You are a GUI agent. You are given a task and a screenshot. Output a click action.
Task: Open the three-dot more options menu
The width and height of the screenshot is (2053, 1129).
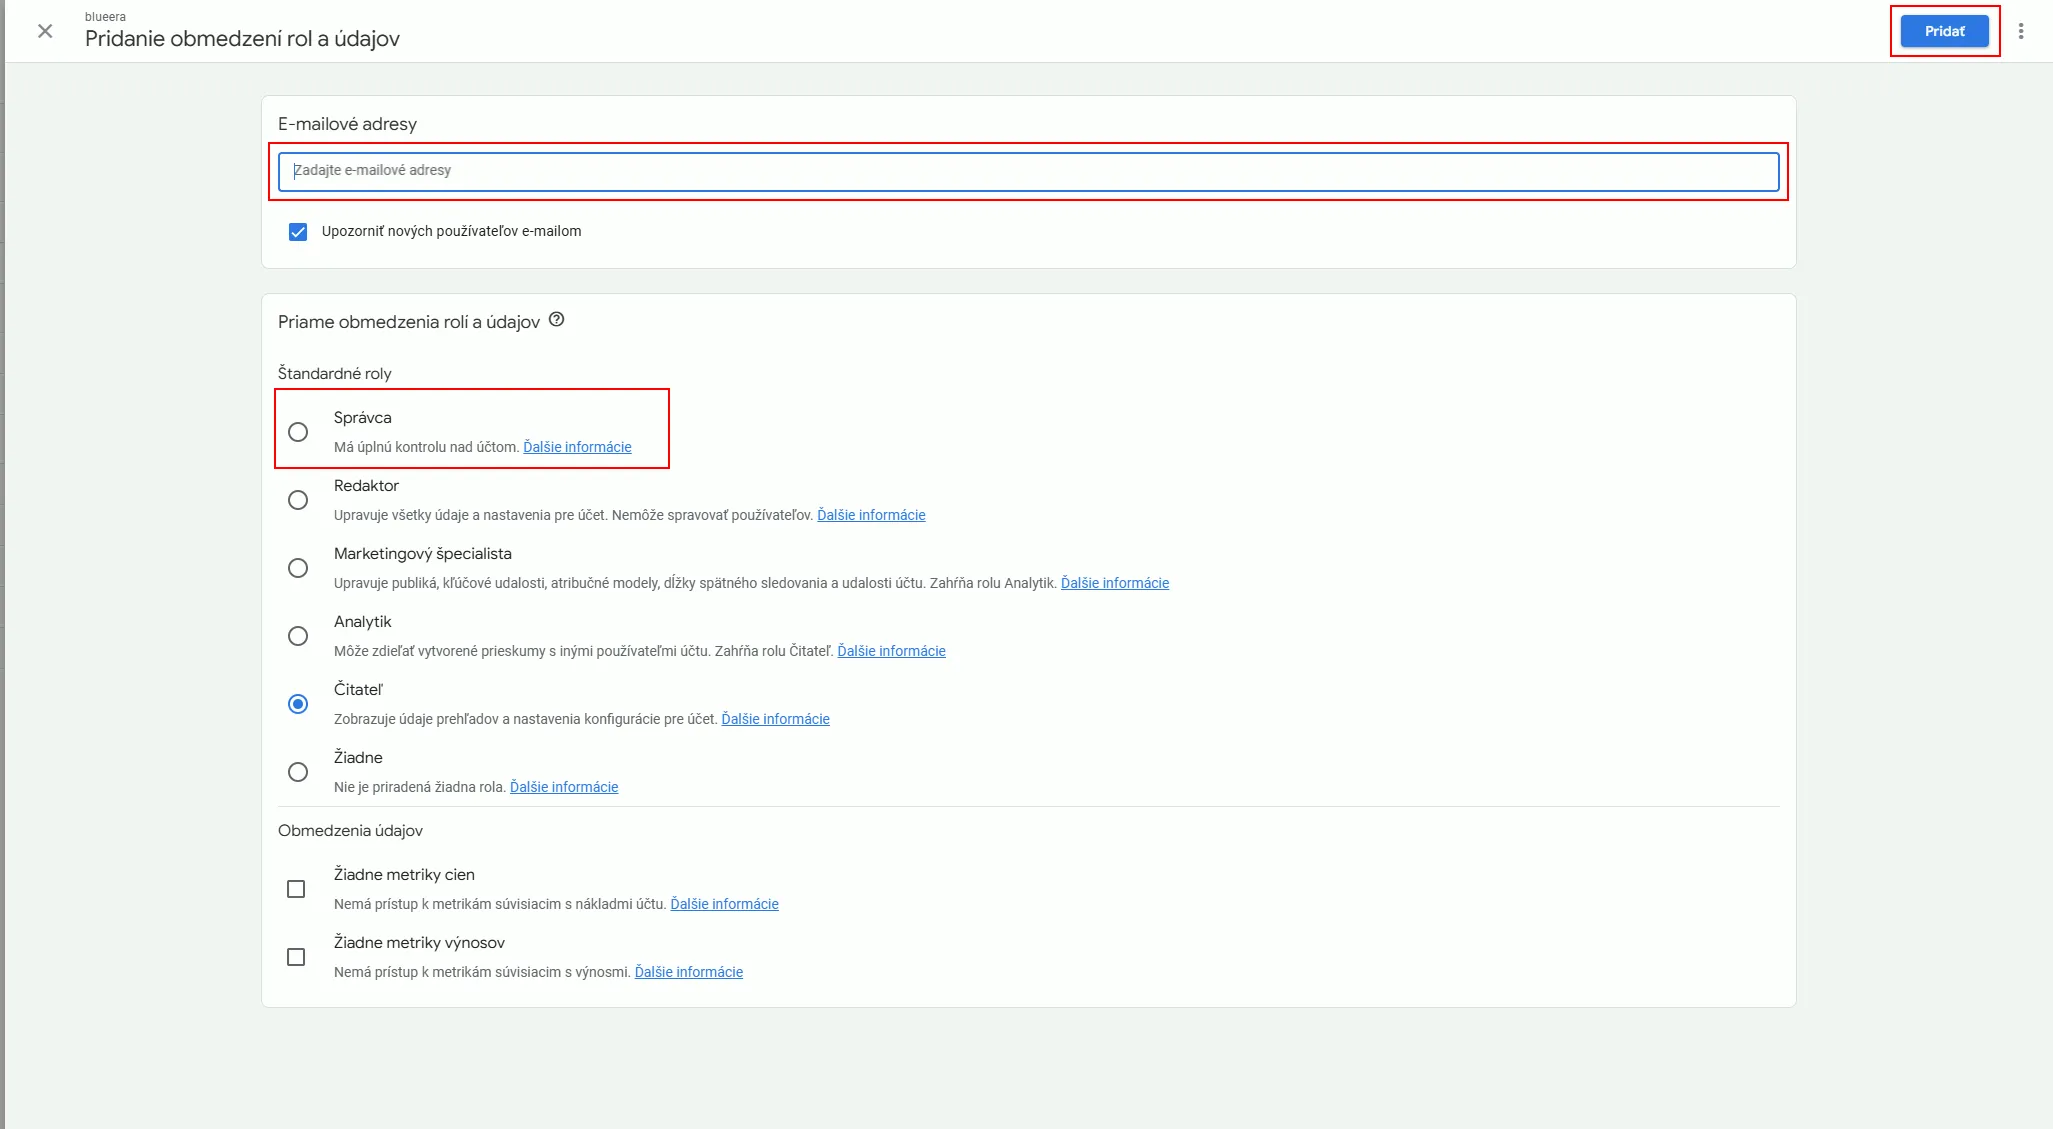click(2021, 31)
